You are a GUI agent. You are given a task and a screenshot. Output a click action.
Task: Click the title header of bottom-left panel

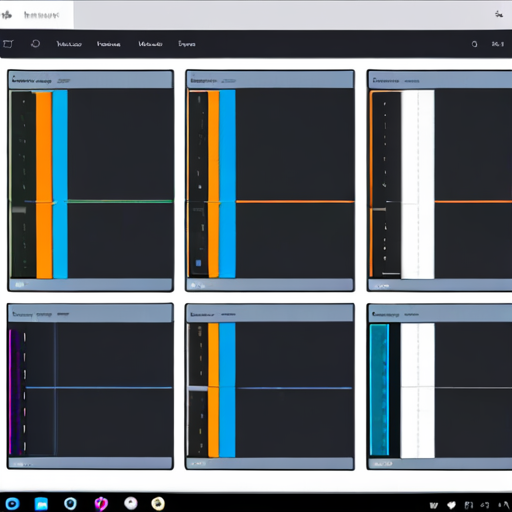90,314
